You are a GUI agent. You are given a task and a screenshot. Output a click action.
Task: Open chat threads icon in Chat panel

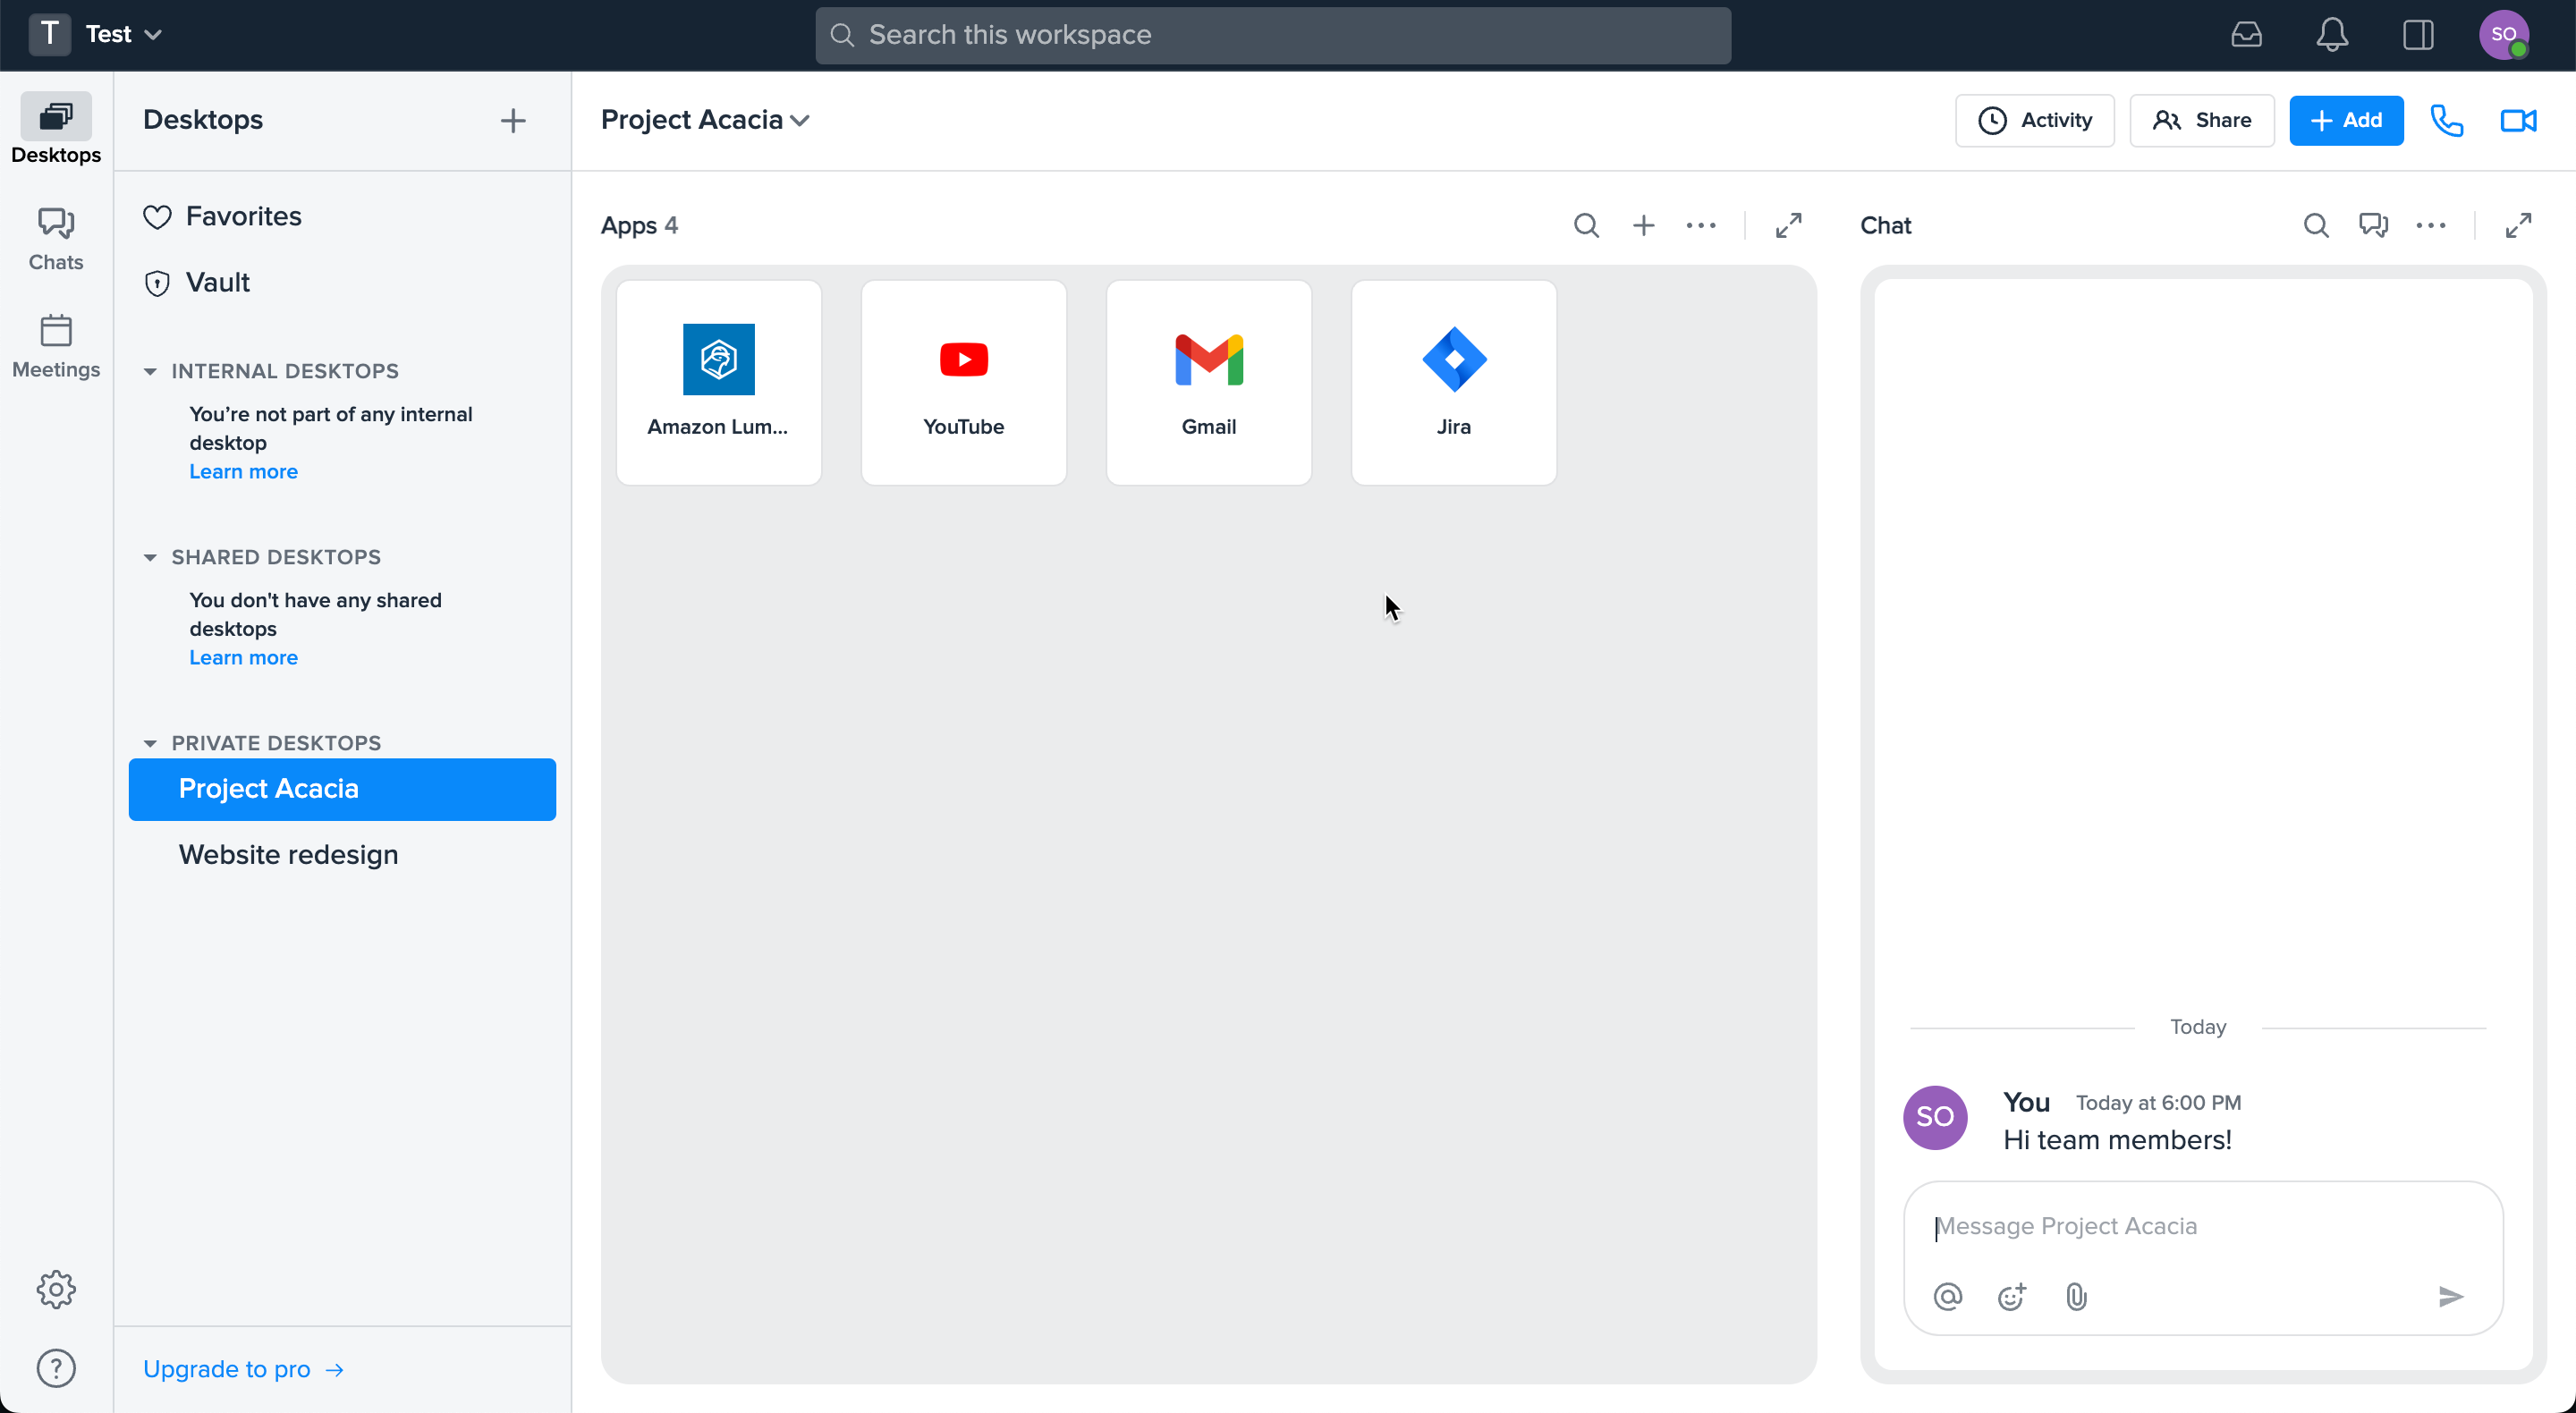(2373, 225)
